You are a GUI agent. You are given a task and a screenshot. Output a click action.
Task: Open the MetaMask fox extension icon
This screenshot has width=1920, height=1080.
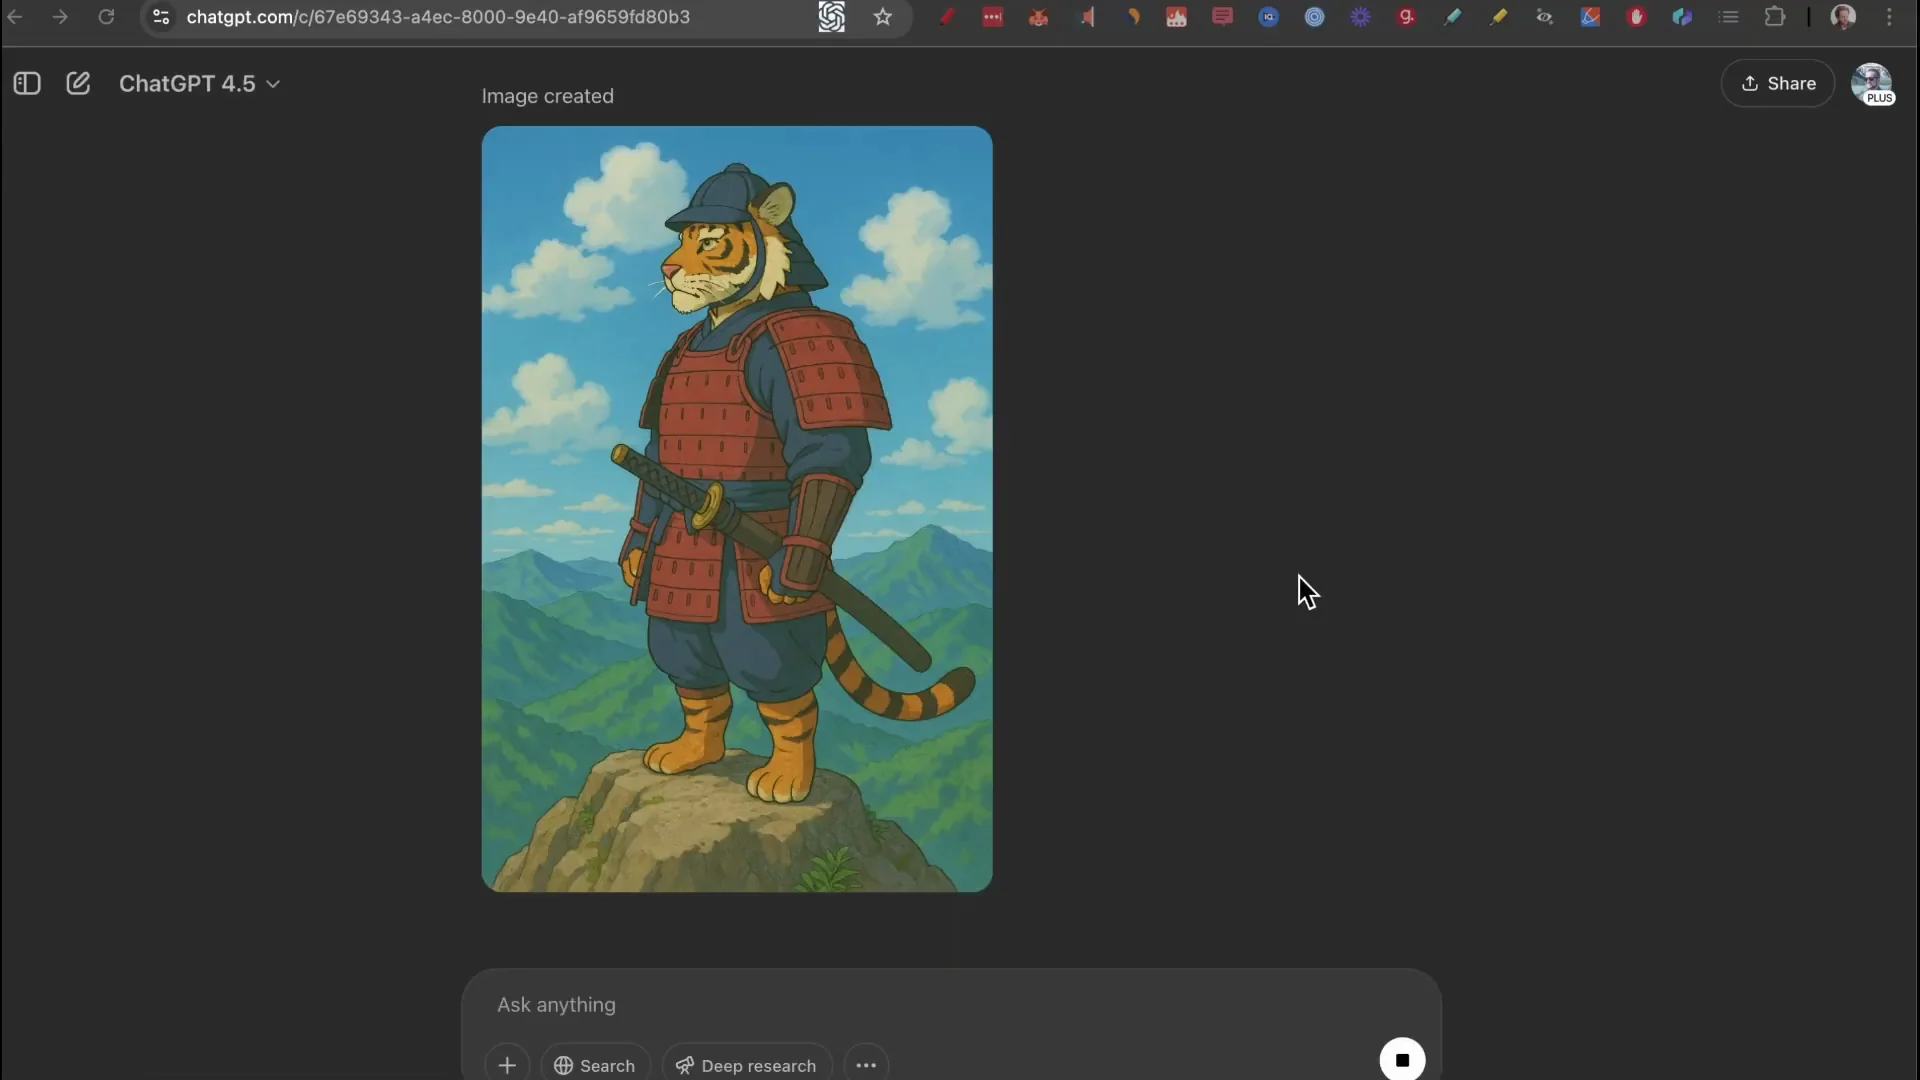click(1038, 16)
